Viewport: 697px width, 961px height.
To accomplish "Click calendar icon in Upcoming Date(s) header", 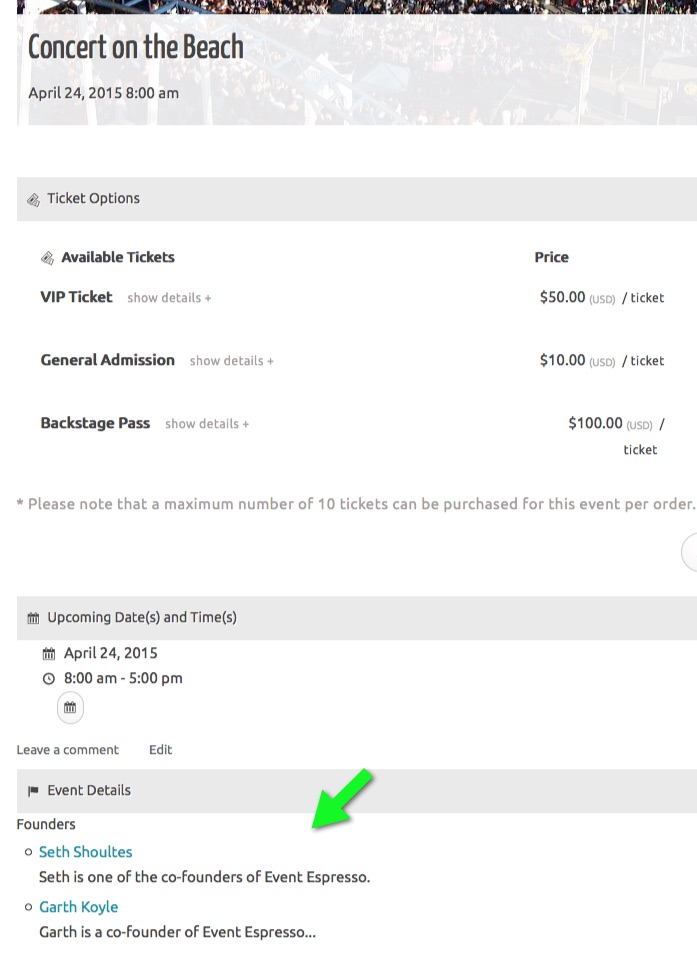I will click(33, 618).
